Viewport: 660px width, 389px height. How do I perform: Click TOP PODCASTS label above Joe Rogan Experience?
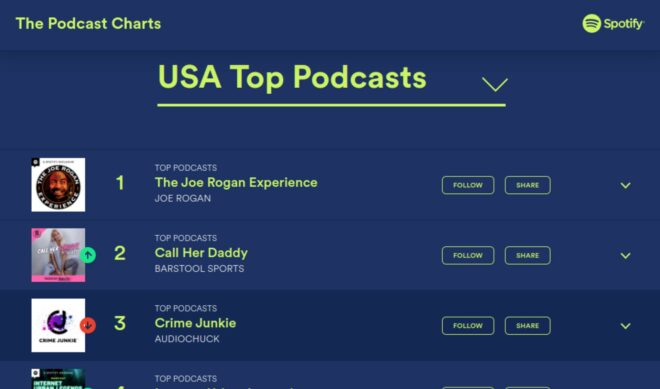click(186, 168)
